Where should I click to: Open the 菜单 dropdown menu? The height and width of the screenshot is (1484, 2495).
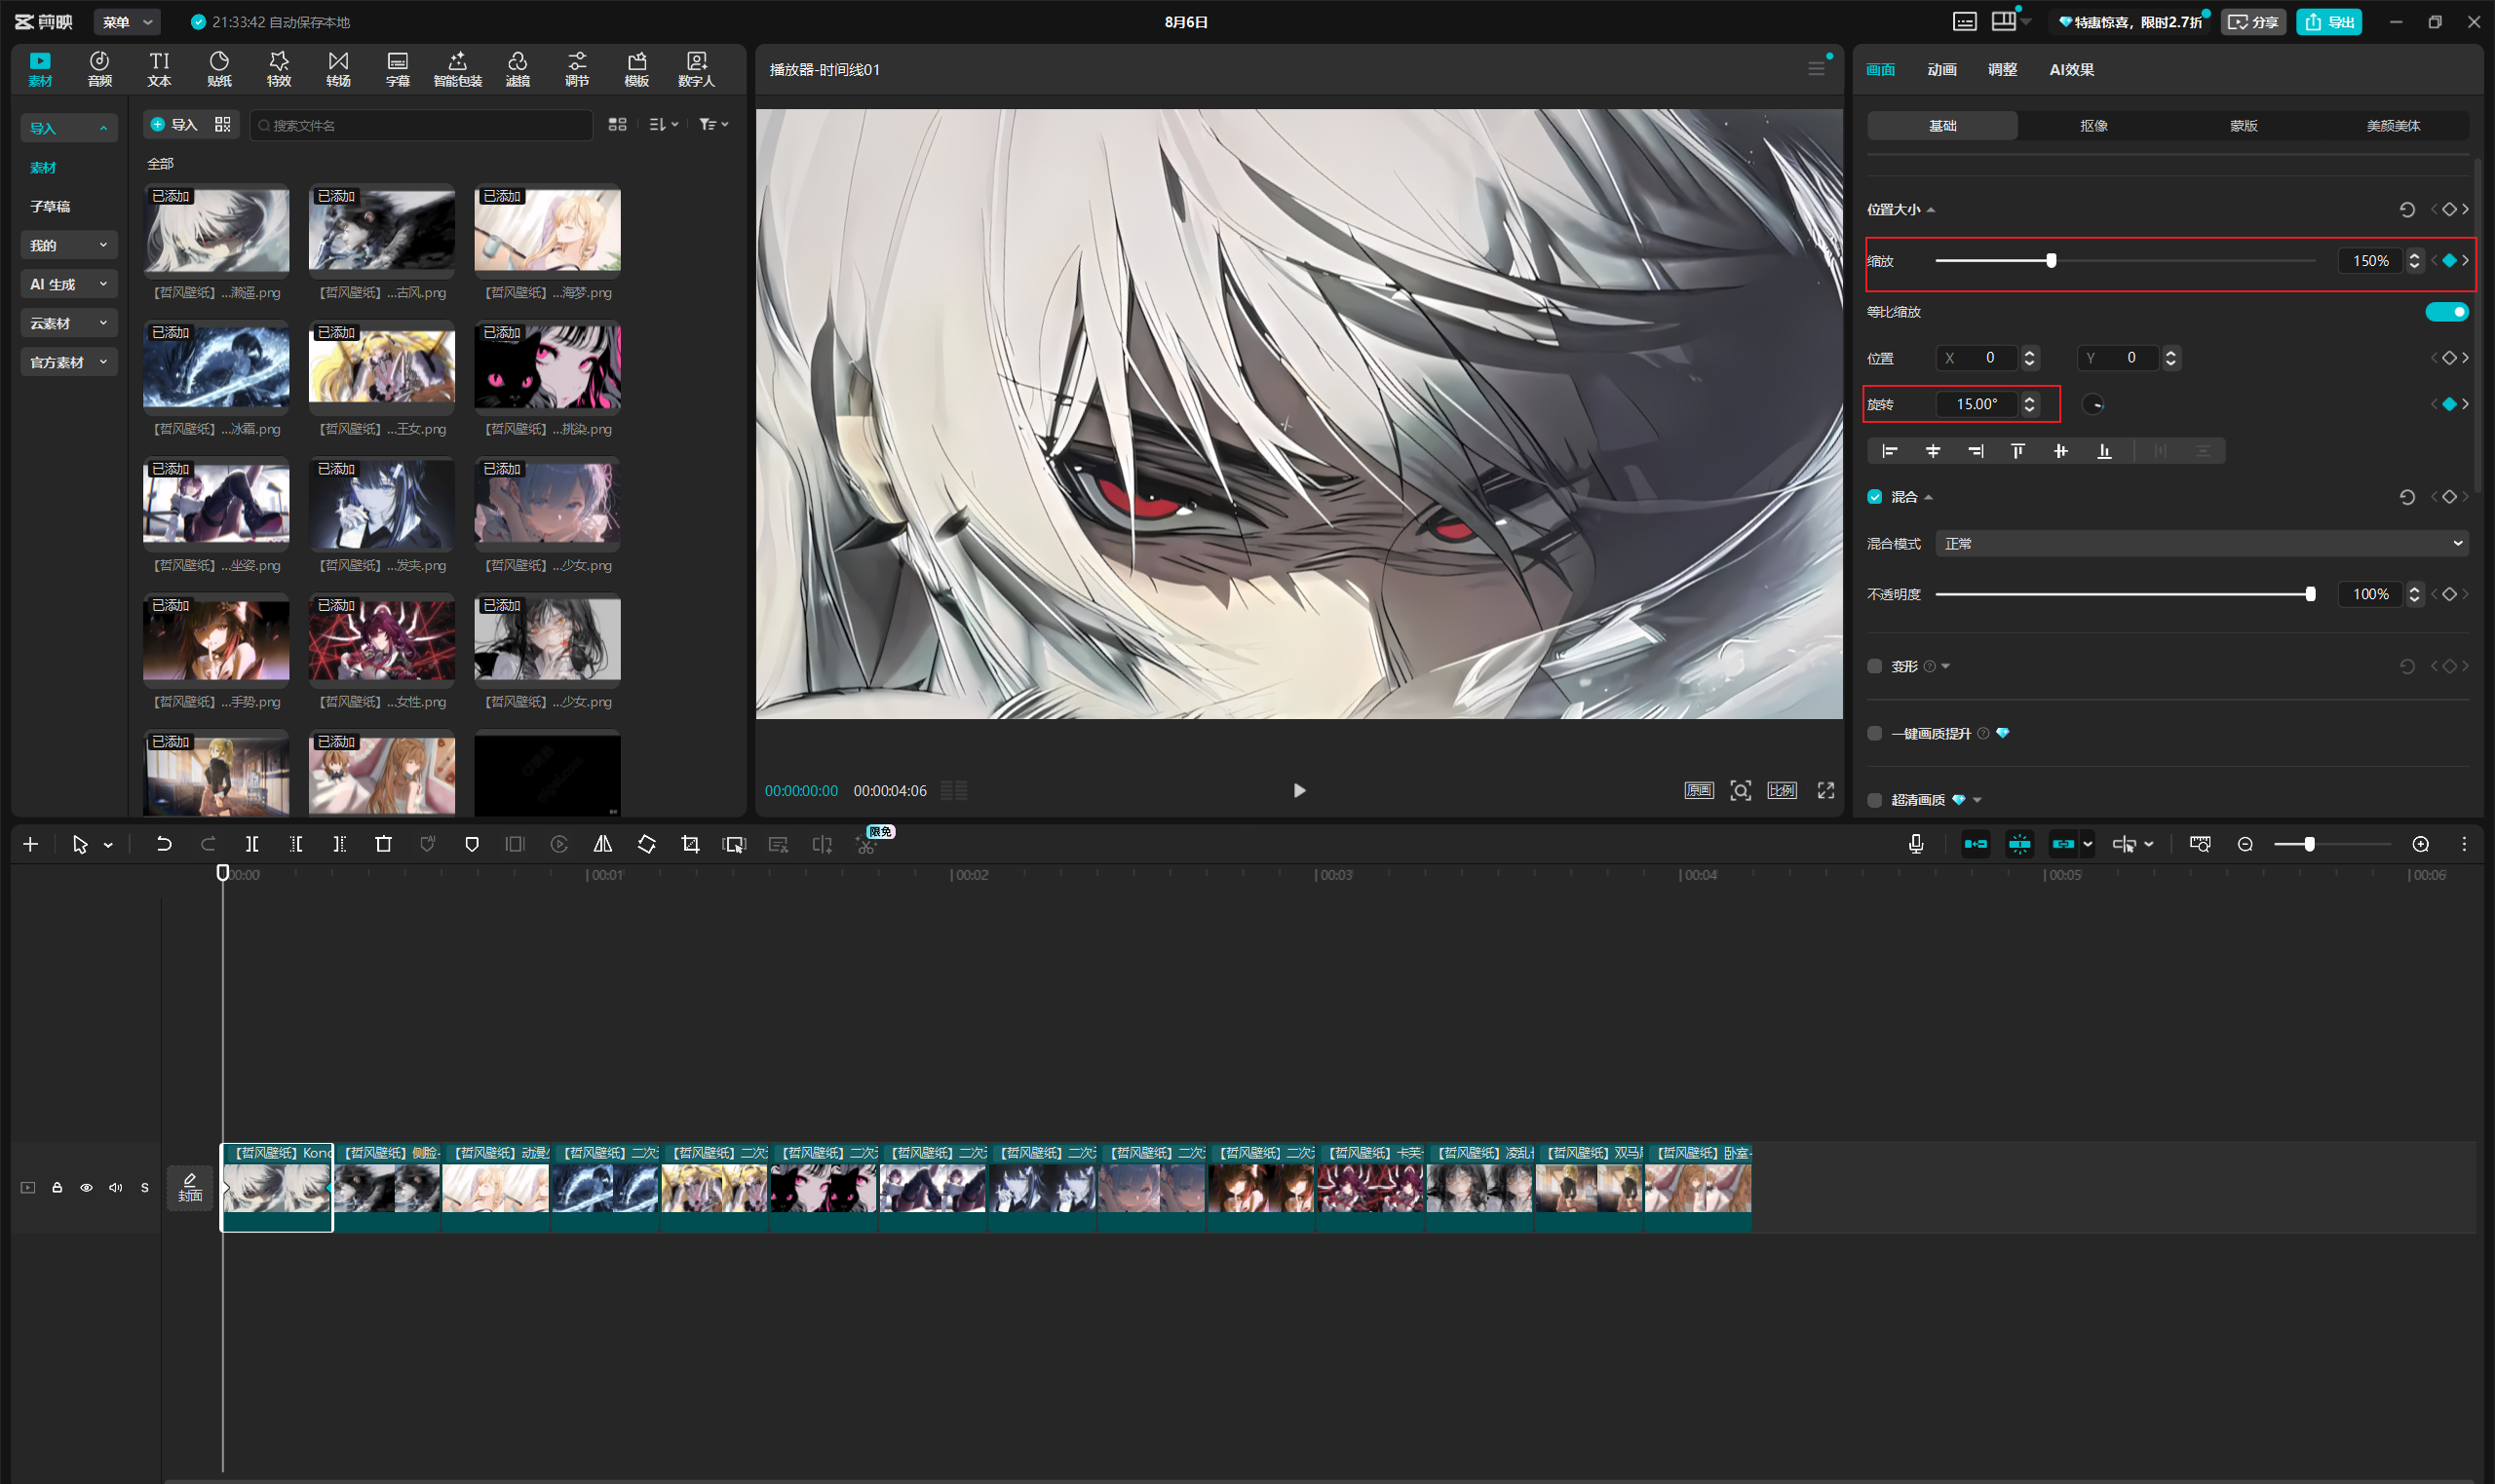pyautogui.click(x=127, y=22)
